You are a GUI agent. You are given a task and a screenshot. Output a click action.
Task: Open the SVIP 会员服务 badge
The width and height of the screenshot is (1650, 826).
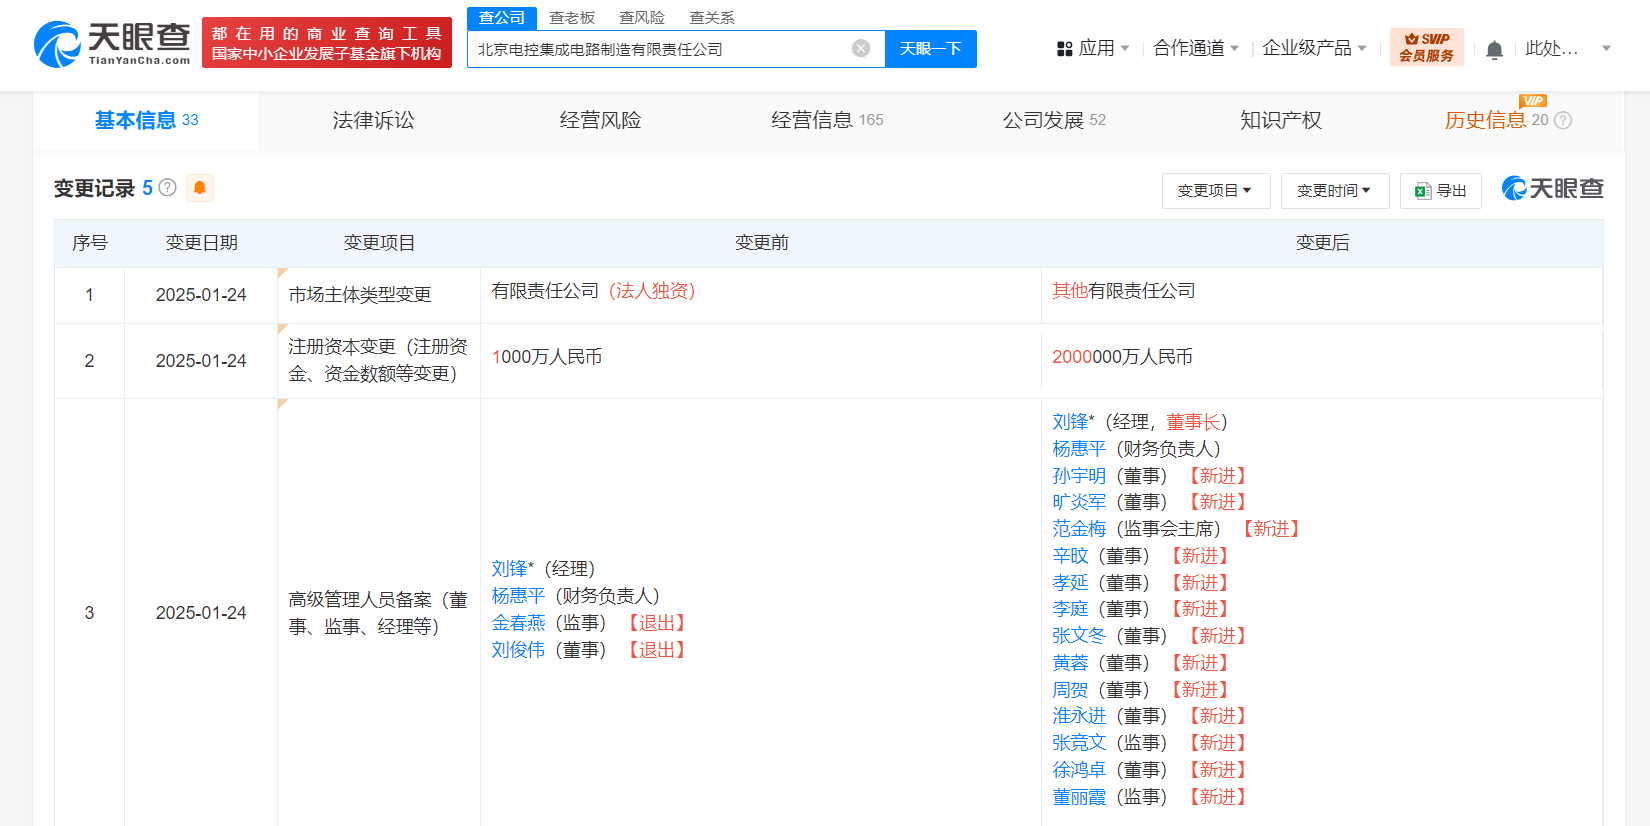pyautogui.click(x=1426, y=48)
